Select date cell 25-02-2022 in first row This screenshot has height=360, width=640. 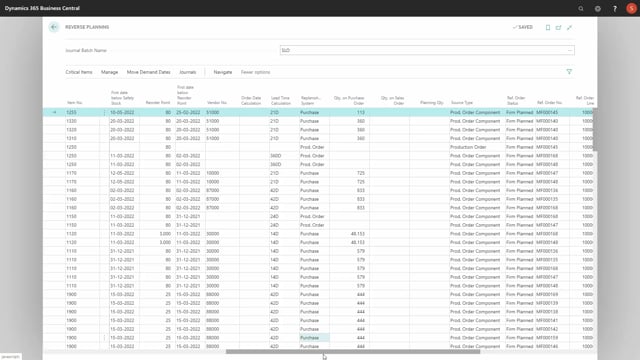click(190, 112)
